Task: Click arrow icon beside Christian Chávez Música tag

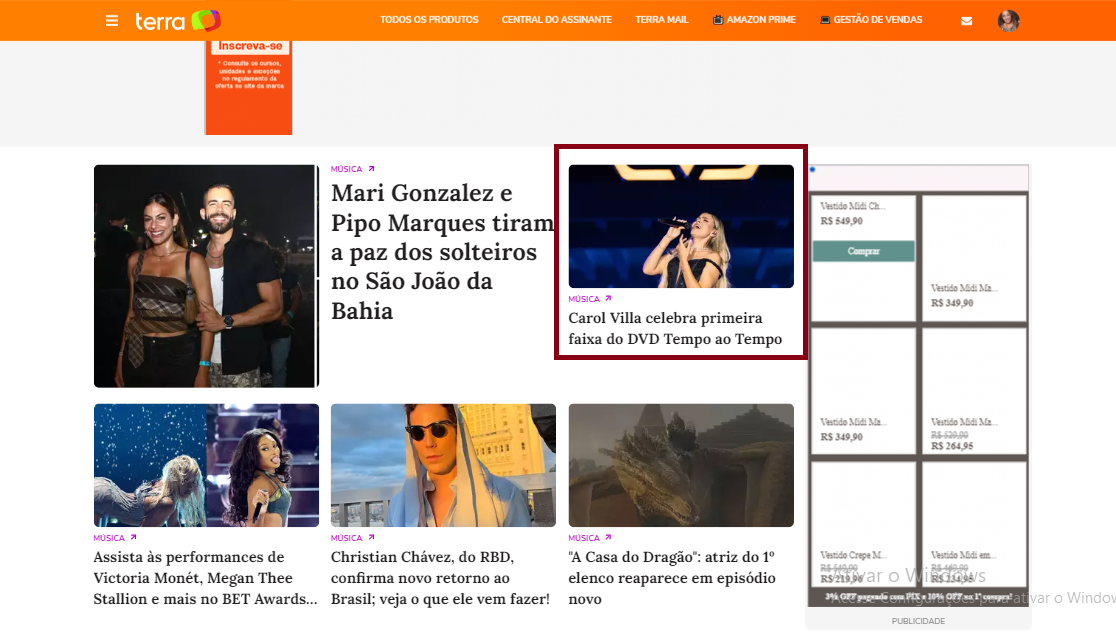Action: point(372,537)
